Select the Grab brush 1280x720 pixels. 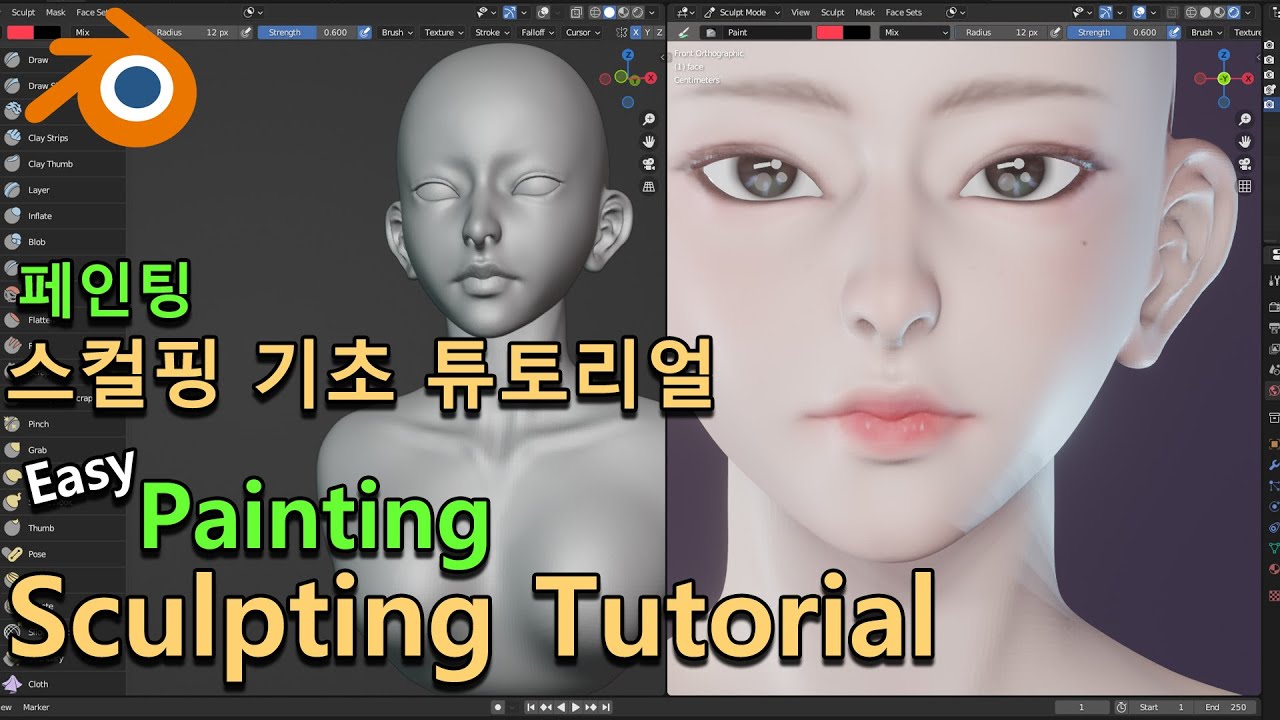point(62,450)
